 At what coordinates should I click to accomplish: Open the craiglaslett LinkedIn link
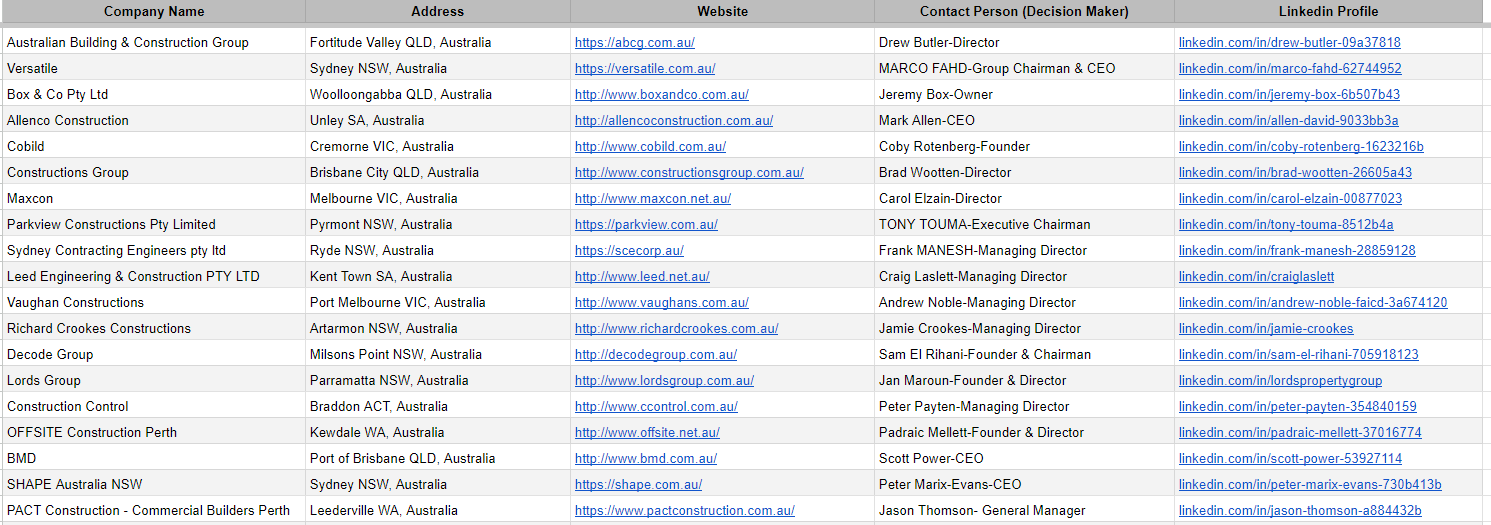coord(1256,277)
